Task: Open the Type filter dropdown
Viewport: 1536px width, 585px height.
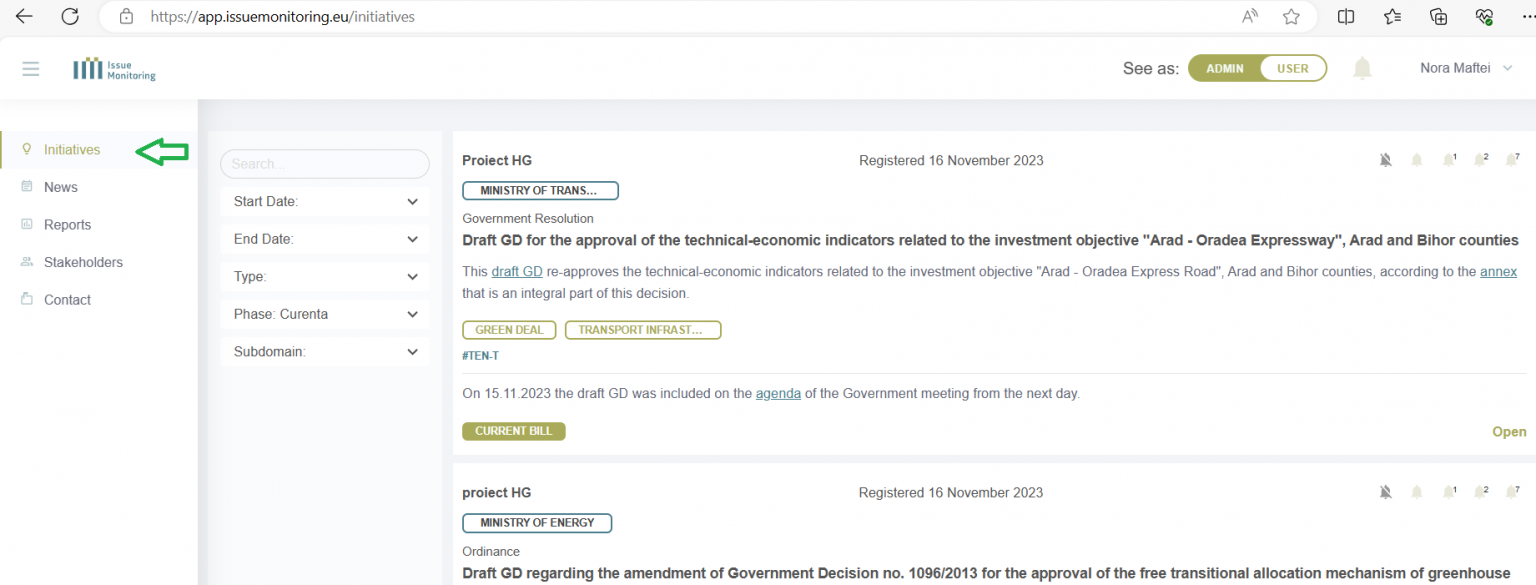Action: click(324, 276)
